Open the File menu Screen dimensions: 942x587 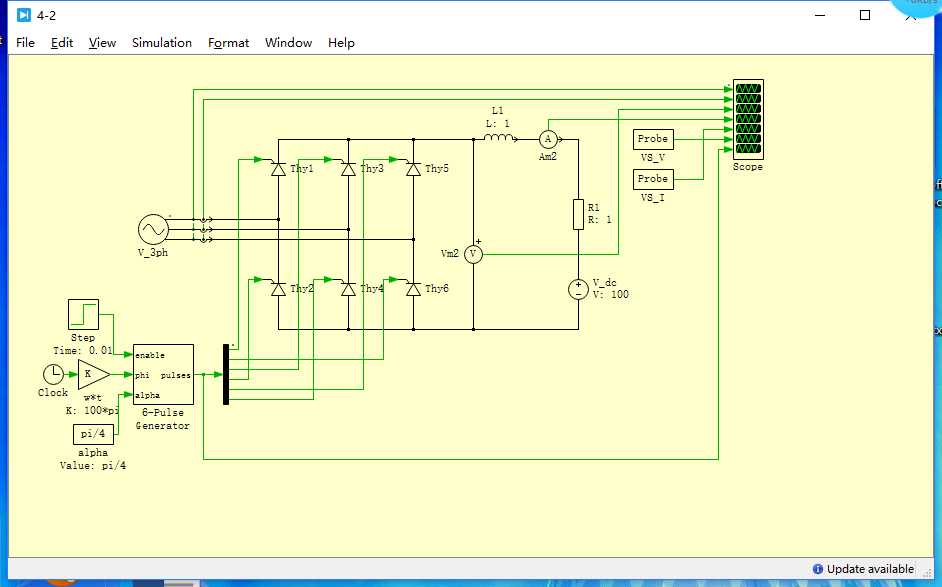click(x=25, y=43)
